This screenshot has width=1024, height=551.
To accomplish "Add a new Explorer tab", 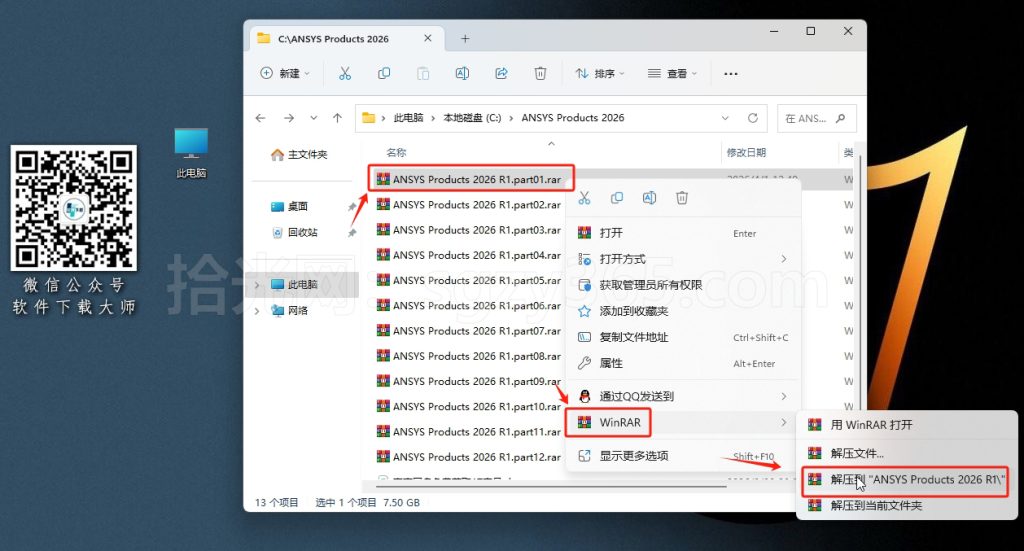I will (x=465, y=39).
